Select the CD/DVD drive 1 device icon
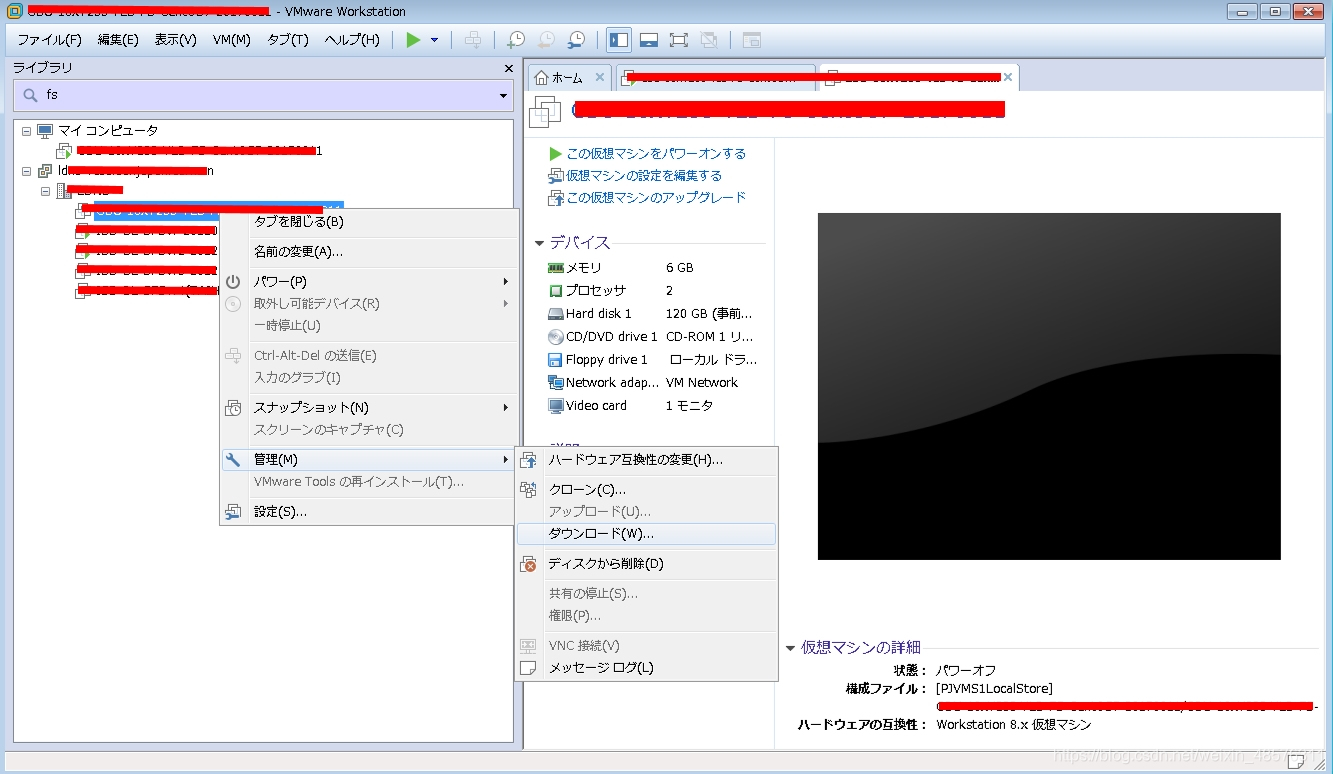Screen dimensions: 1333x774 point(556,337)
